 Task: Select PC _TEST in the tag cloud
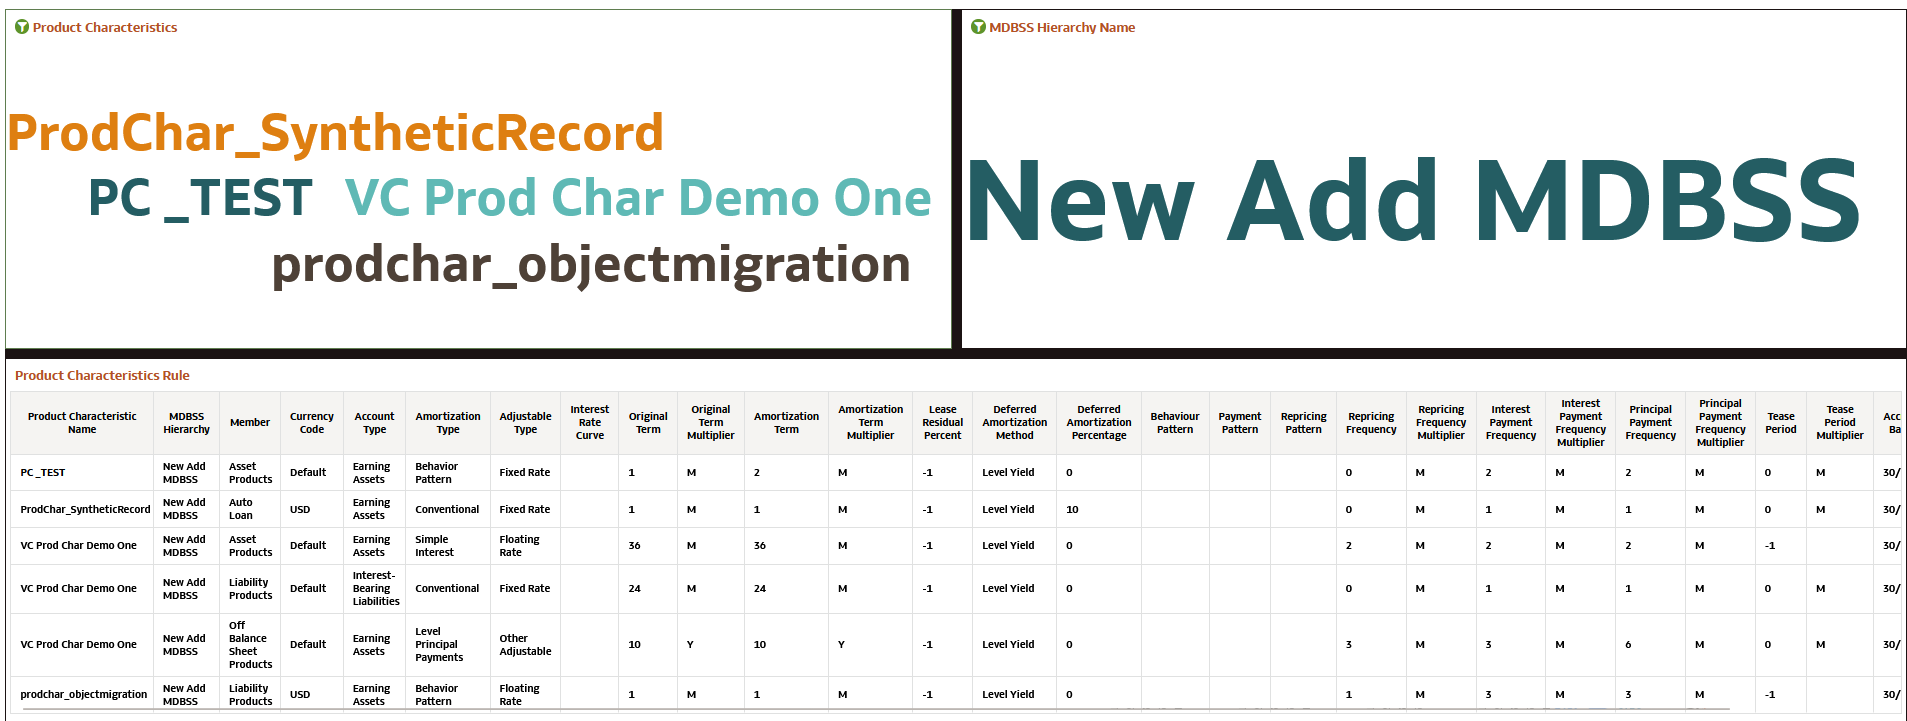click(x=200, y=198)
